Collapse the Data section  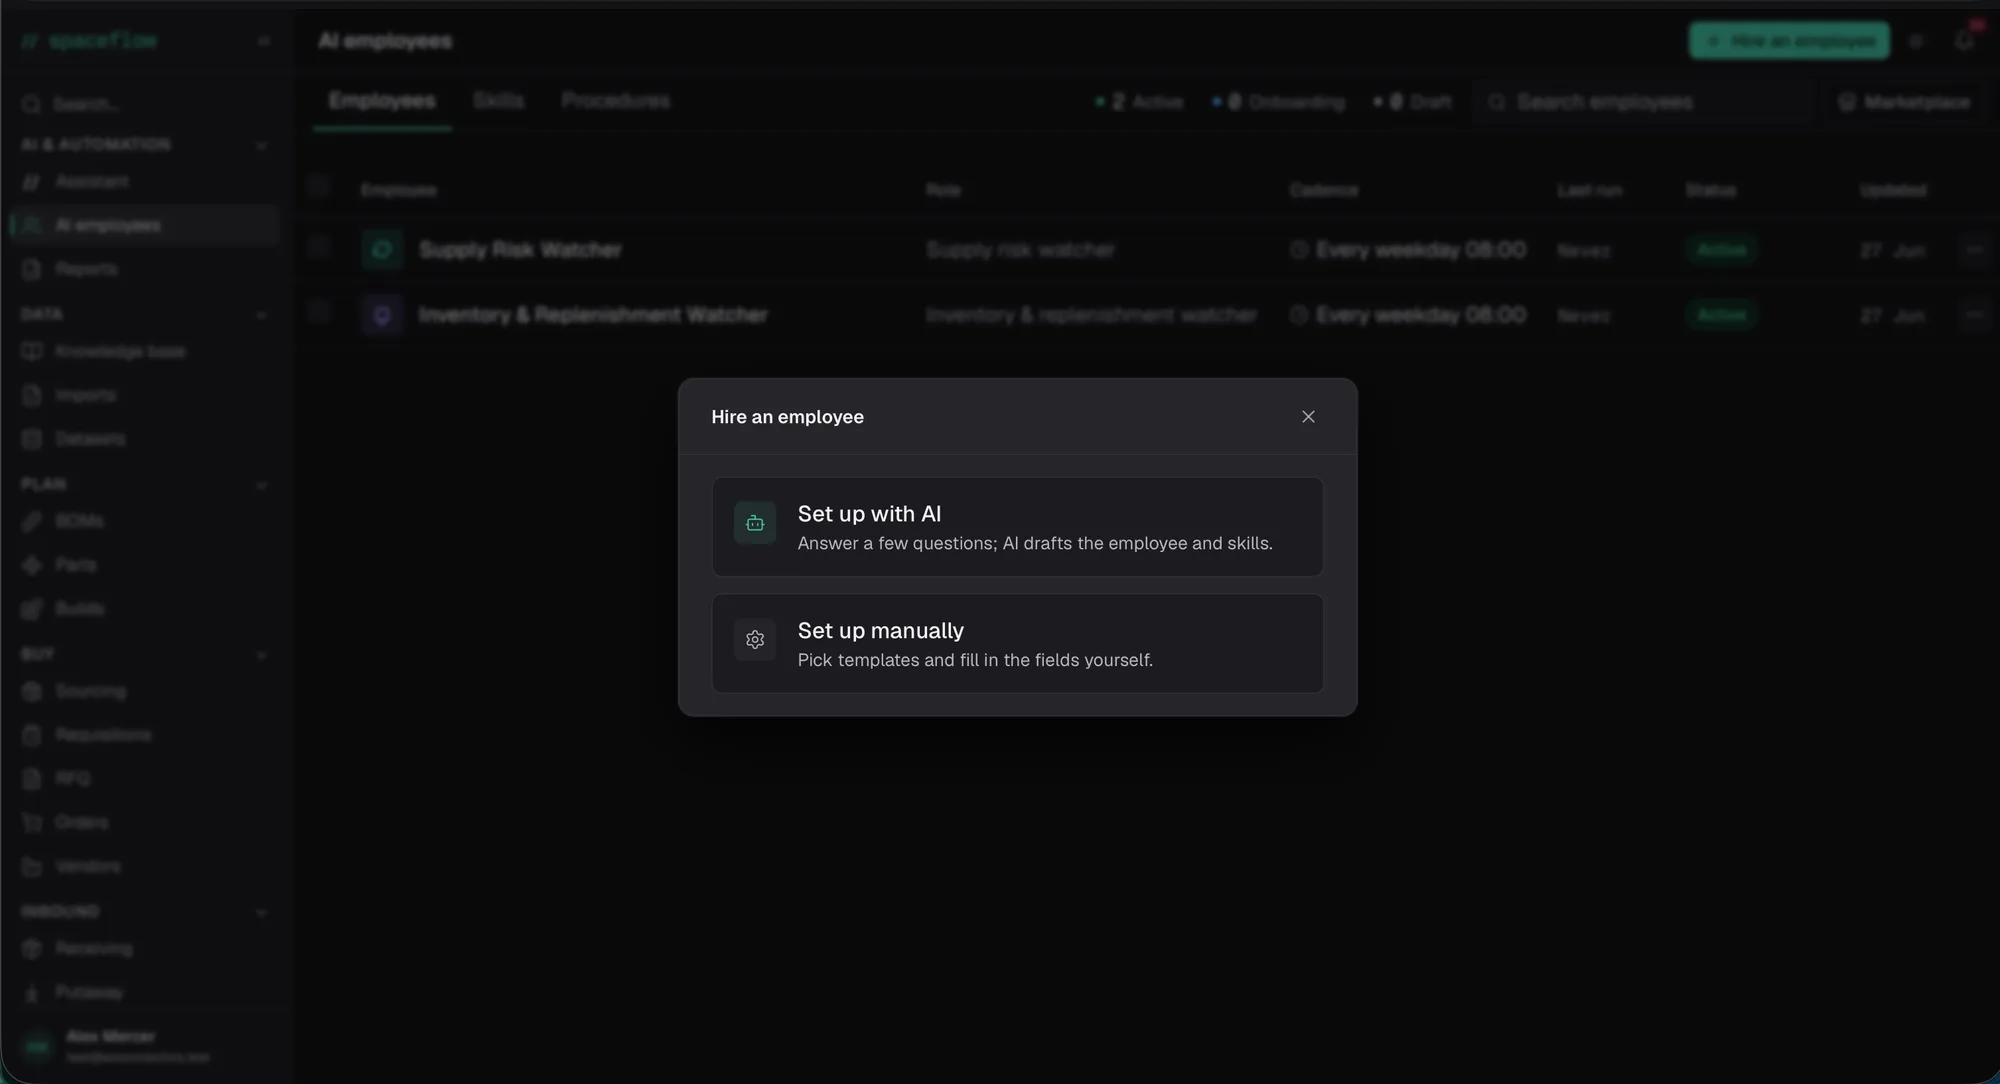[x=262, y=315]
